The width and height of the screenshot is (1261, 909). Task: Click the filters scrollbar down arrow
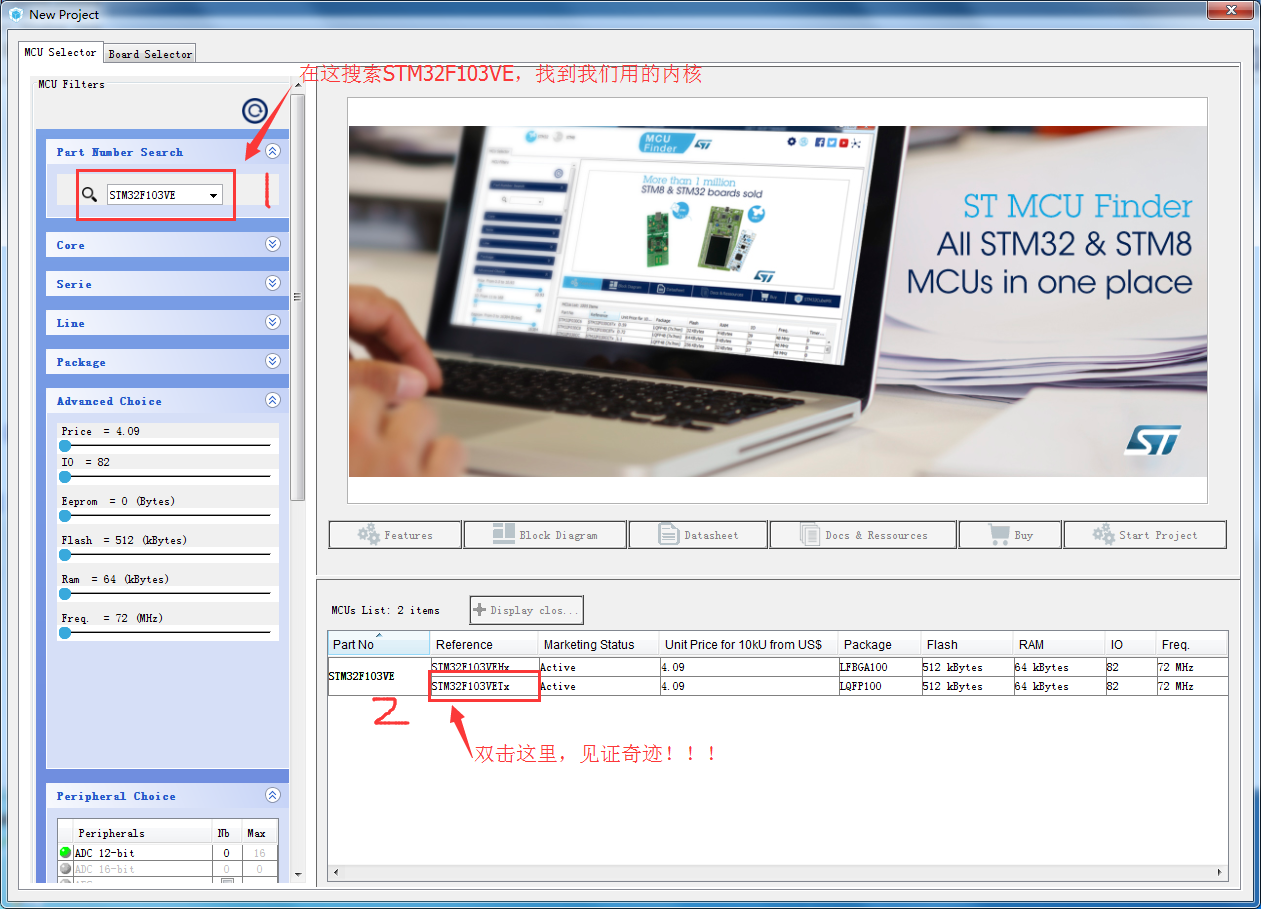point(297,874)
